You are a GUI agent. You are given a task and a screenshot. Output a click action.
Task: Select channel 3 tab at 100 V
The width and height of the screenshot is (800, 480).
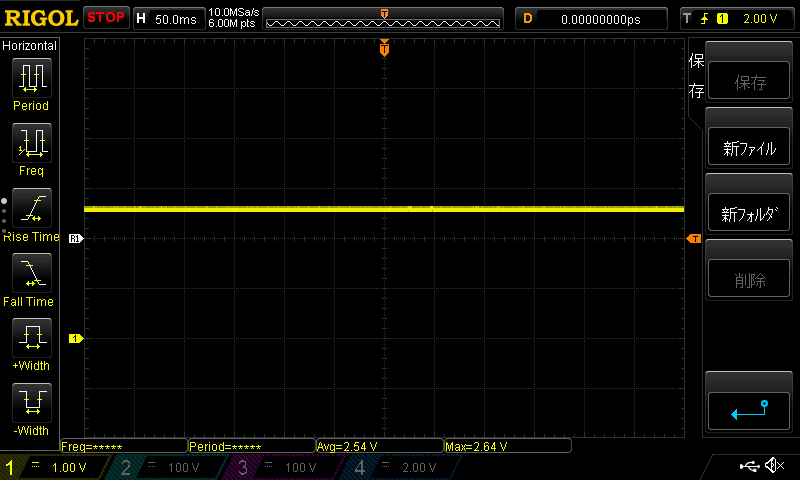(x=282, y=467)
